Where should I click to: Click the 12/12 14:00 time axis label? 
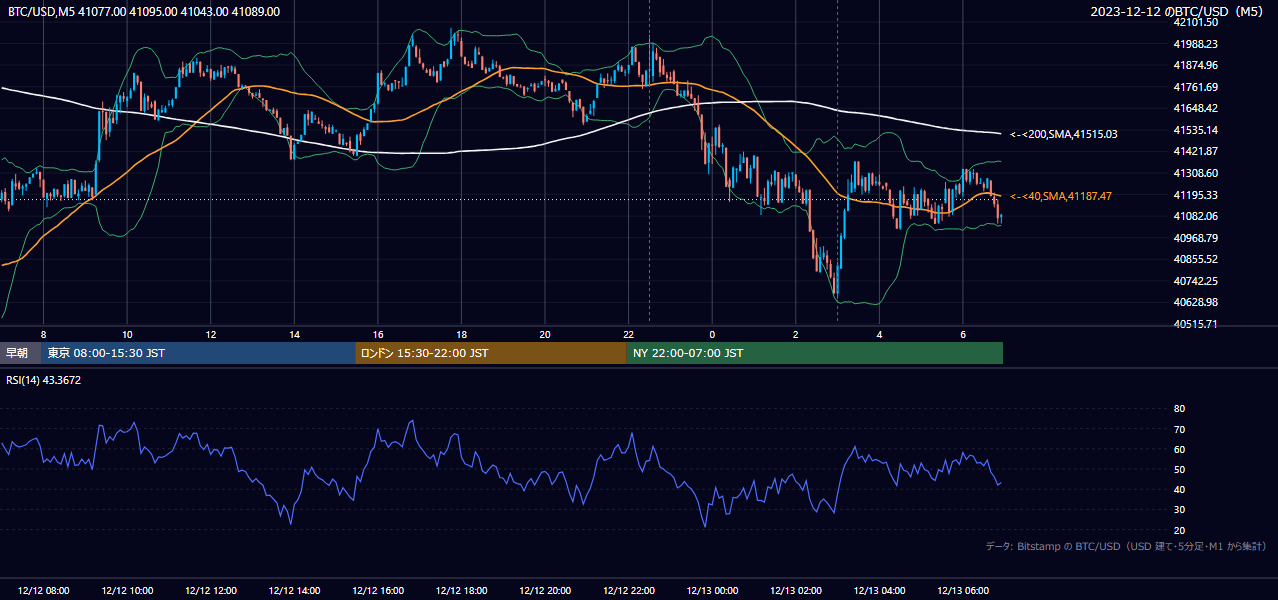295,590
